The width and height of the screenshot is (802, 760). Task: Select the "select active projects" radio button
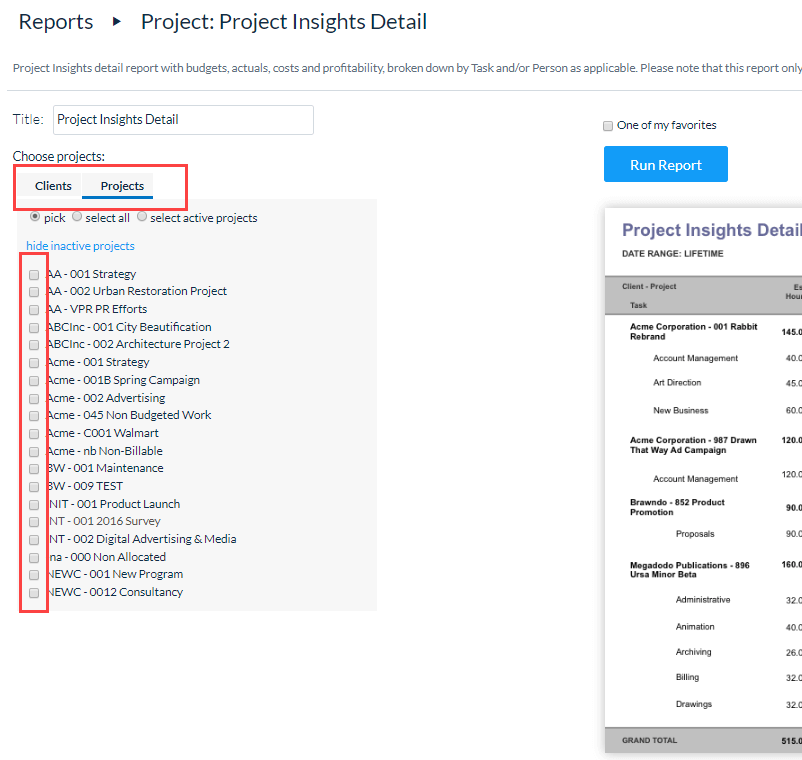(x=141, y=217)
